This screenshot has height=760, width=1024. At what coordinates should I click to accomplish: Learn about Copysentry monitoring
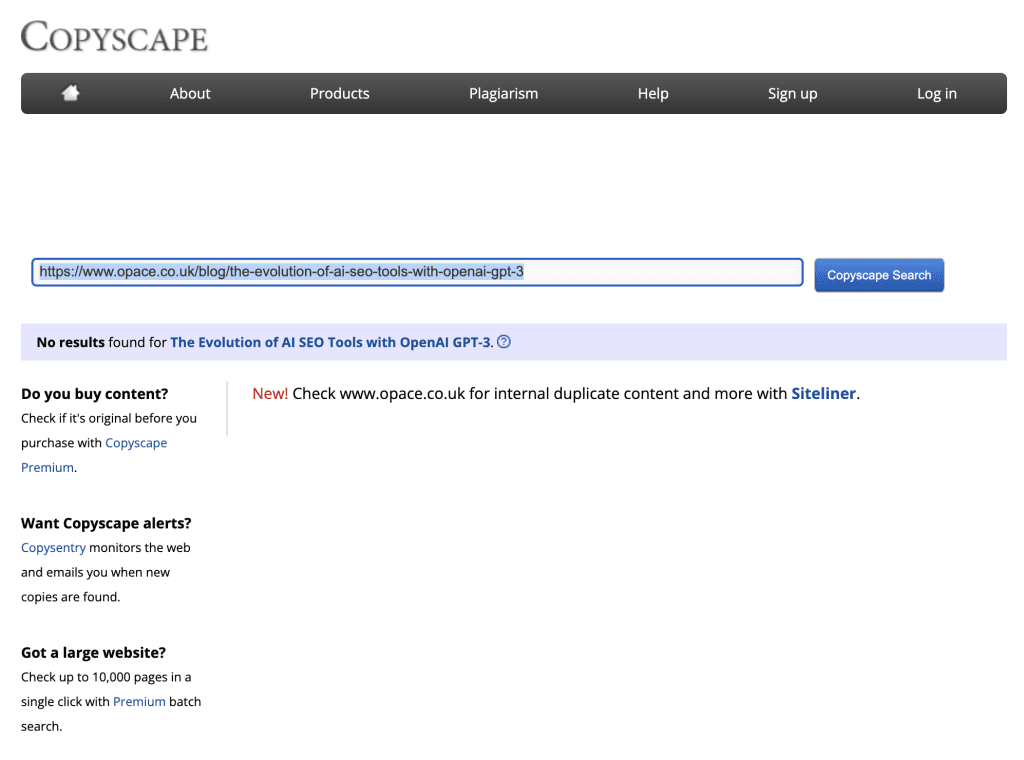[x=53, y=547]
